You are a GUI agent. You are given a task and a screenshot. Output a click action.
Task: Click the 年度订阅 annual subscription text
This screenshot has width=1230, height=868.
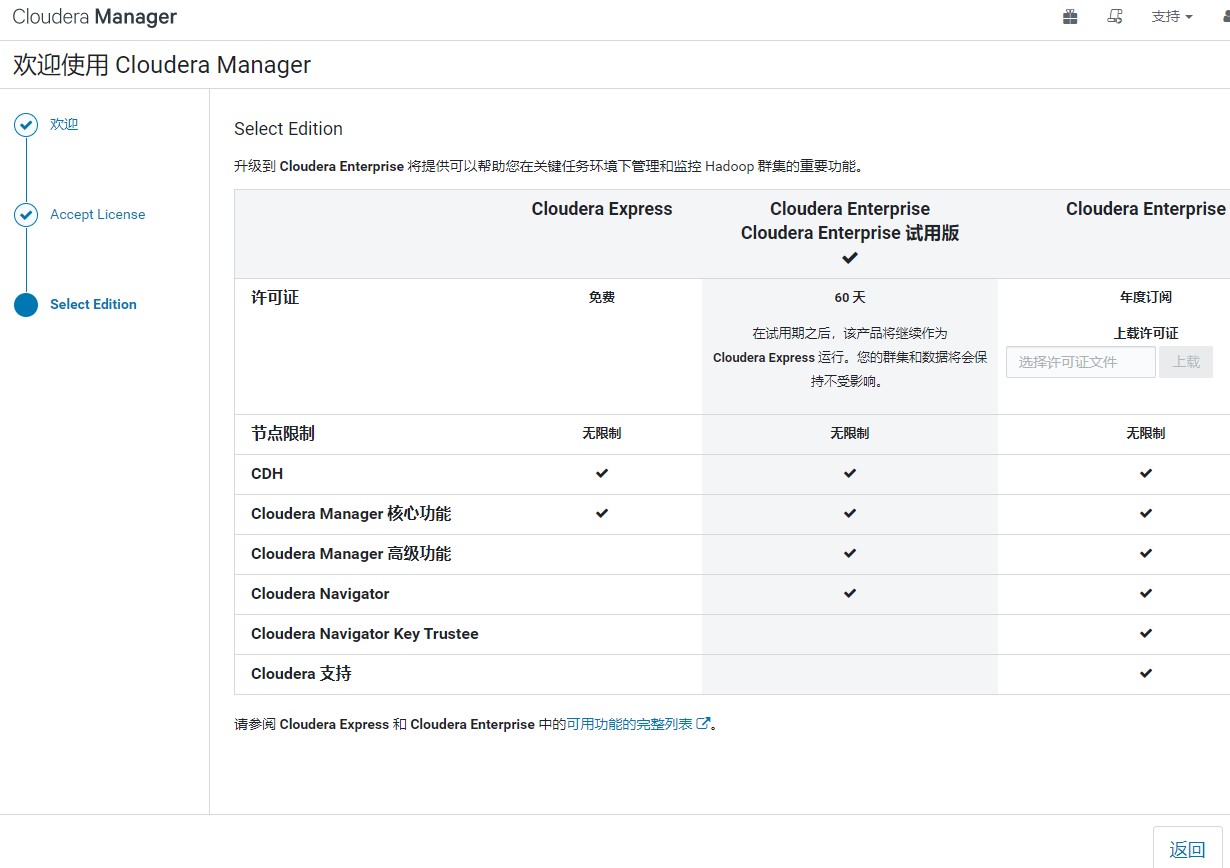point(1146,298)
